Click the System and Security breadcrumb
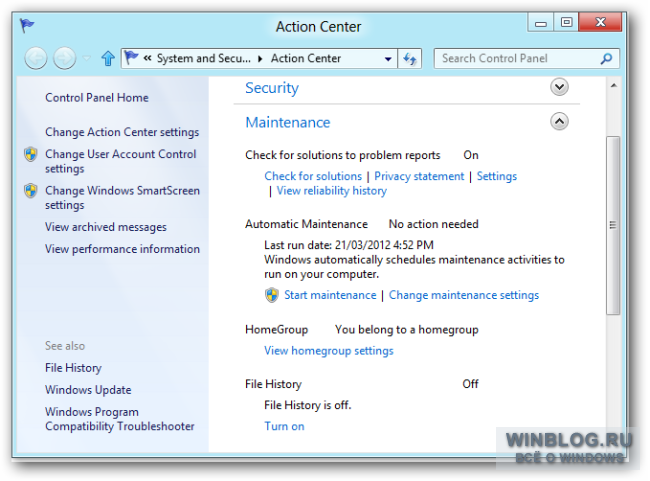This screenshot has width=650, height=481. coord(204,58)
